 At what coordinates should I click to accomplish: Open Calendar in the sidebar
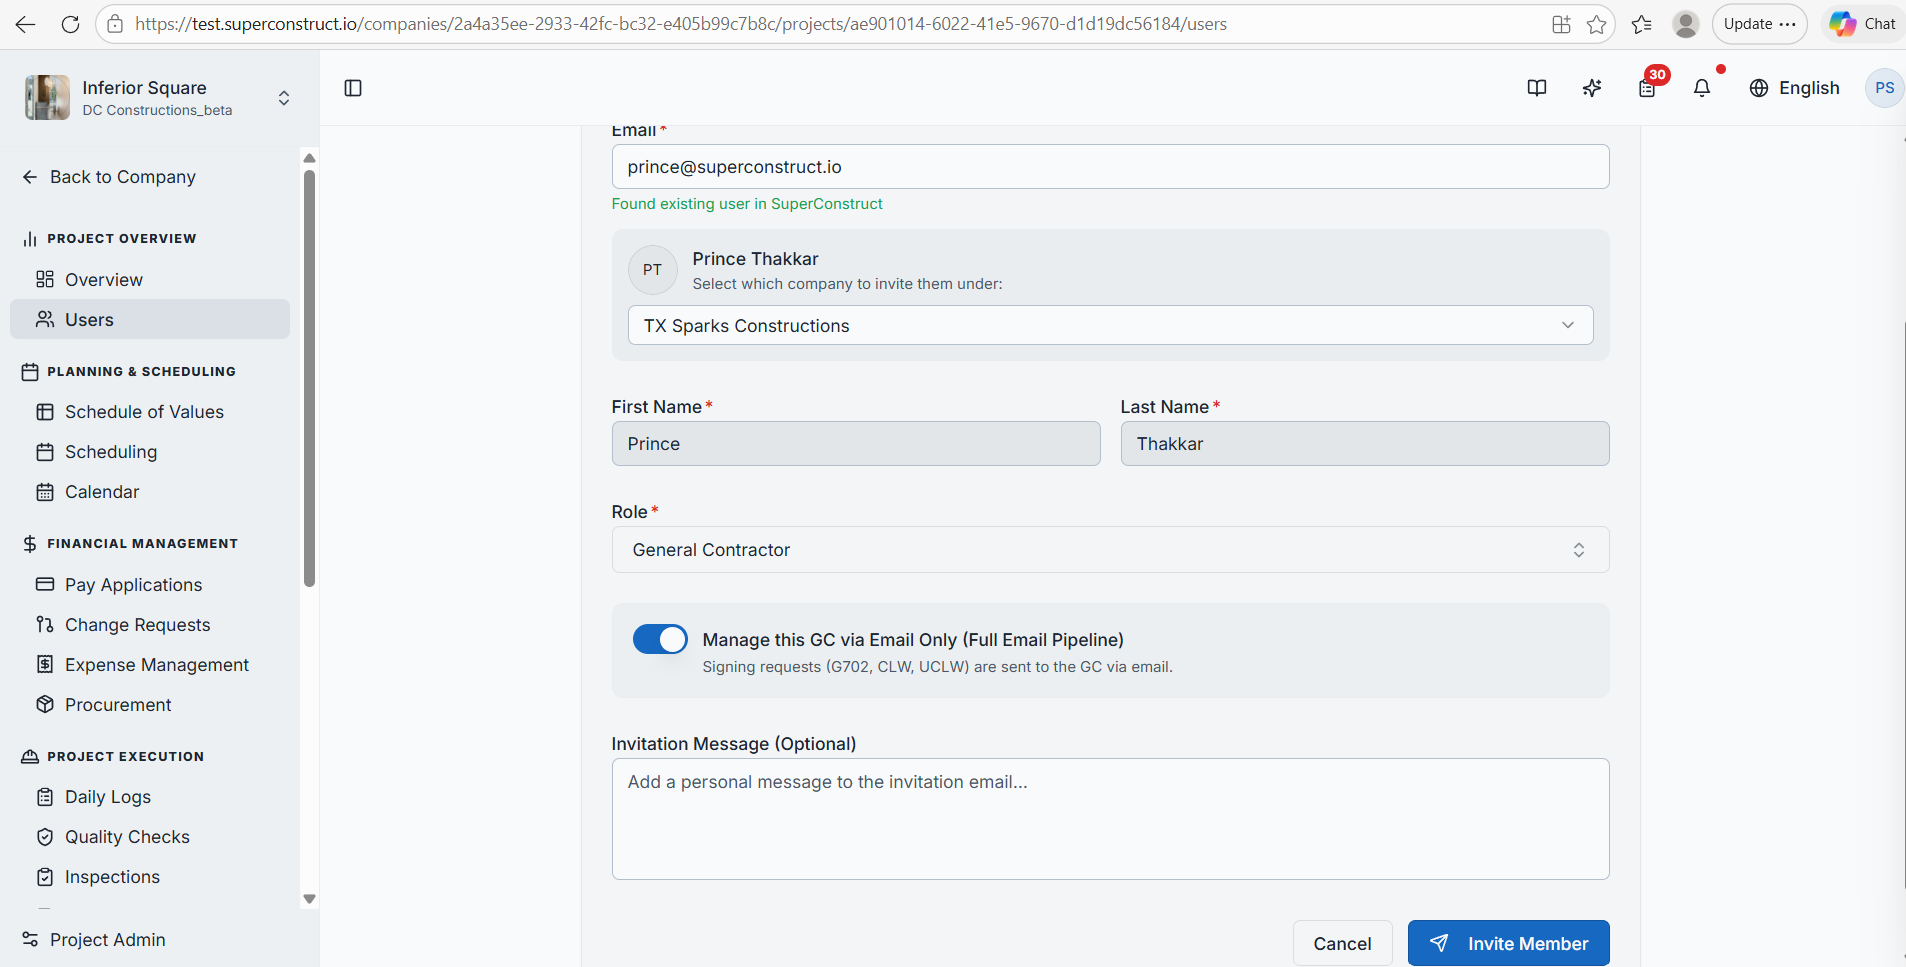tap(150, 492)
